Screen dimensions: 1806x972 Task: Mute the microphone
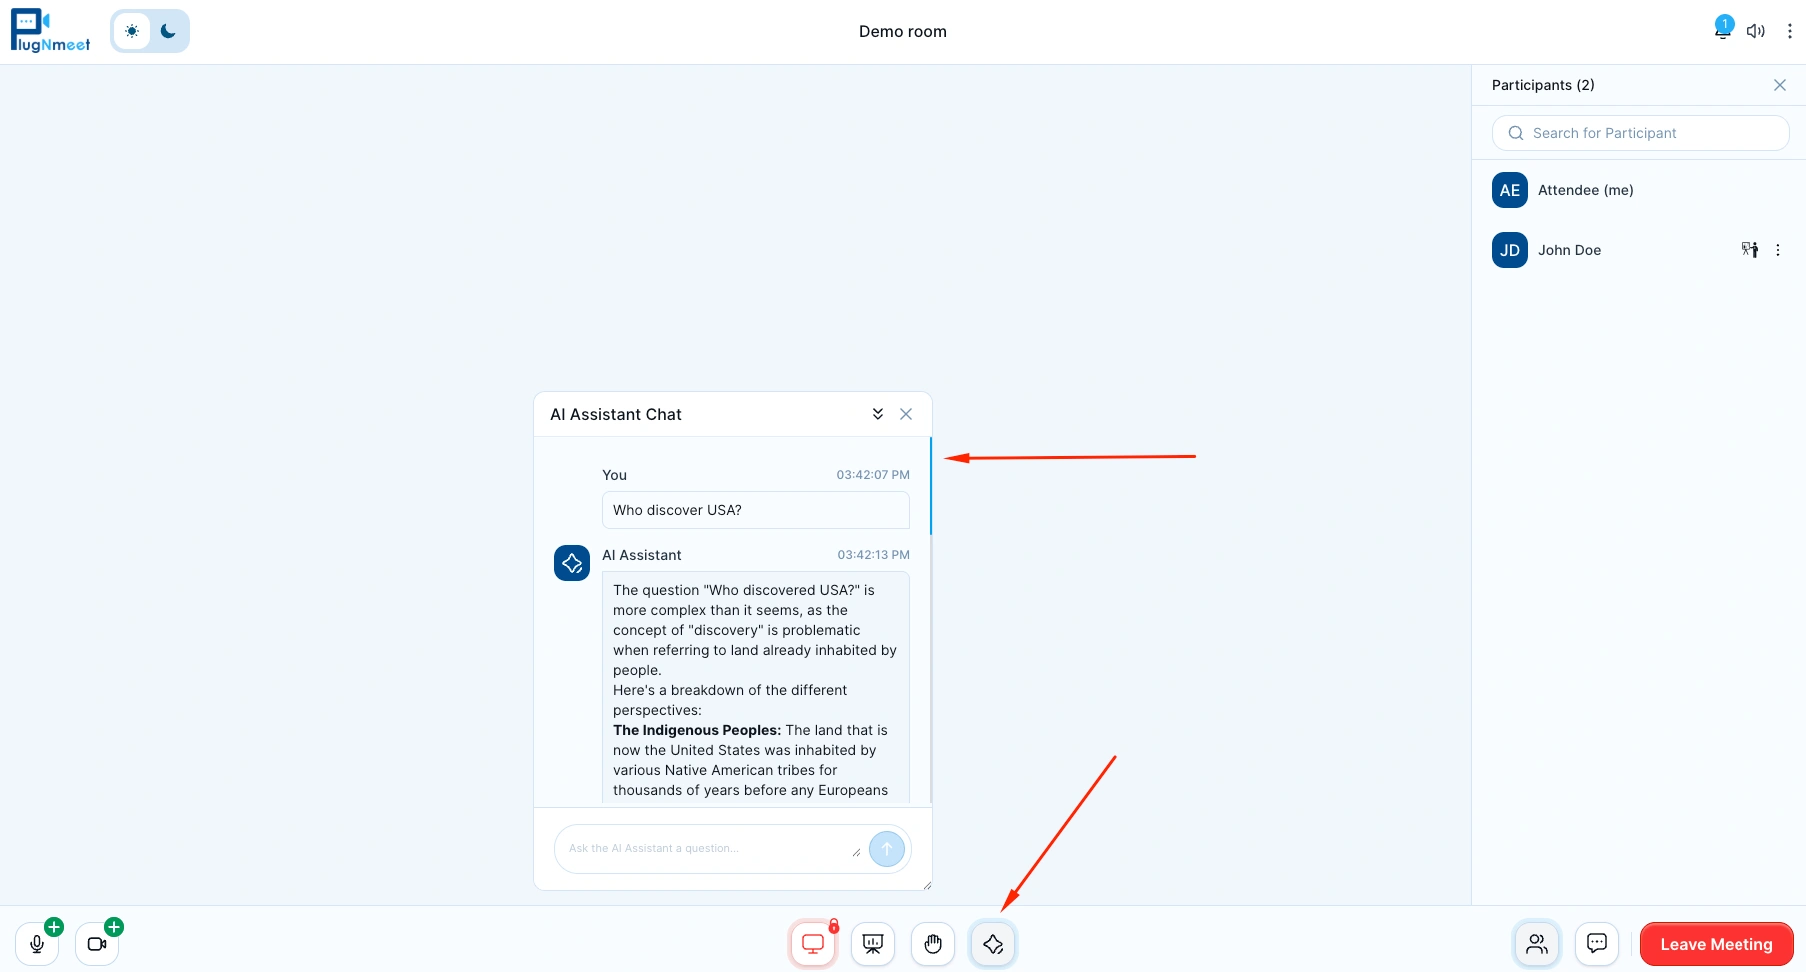36,943
